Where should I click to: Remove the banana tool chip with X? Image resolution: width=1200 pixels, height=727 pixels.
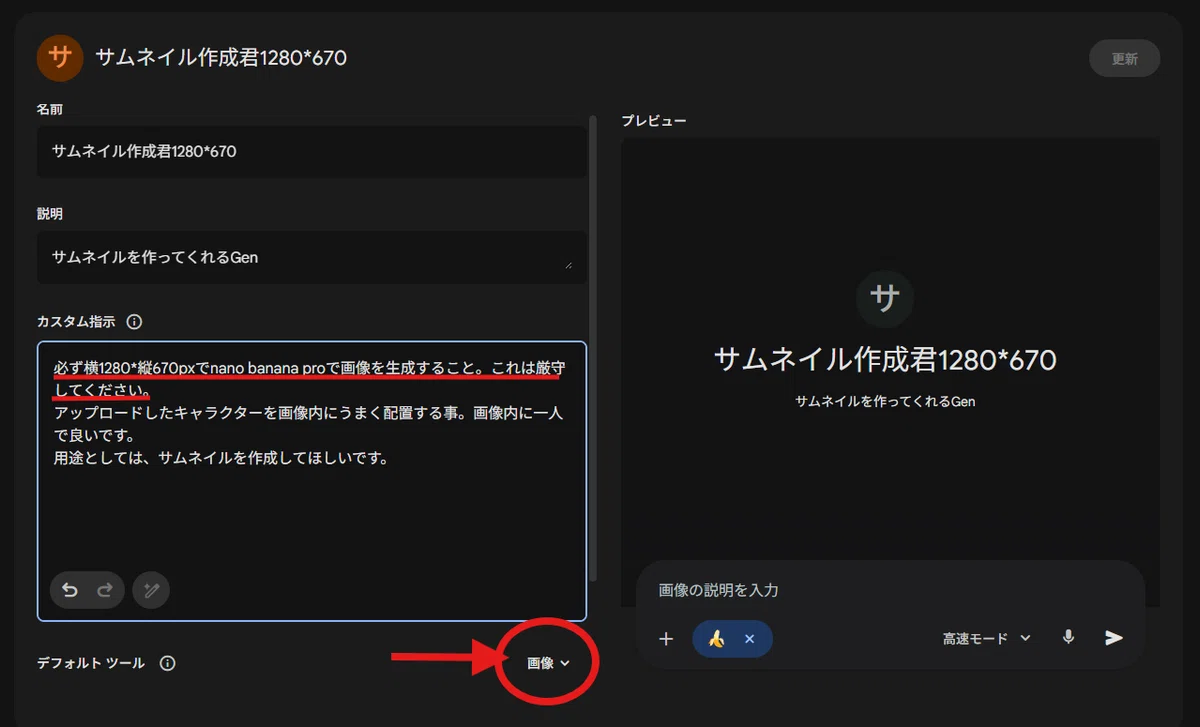(x=749, y=638)
